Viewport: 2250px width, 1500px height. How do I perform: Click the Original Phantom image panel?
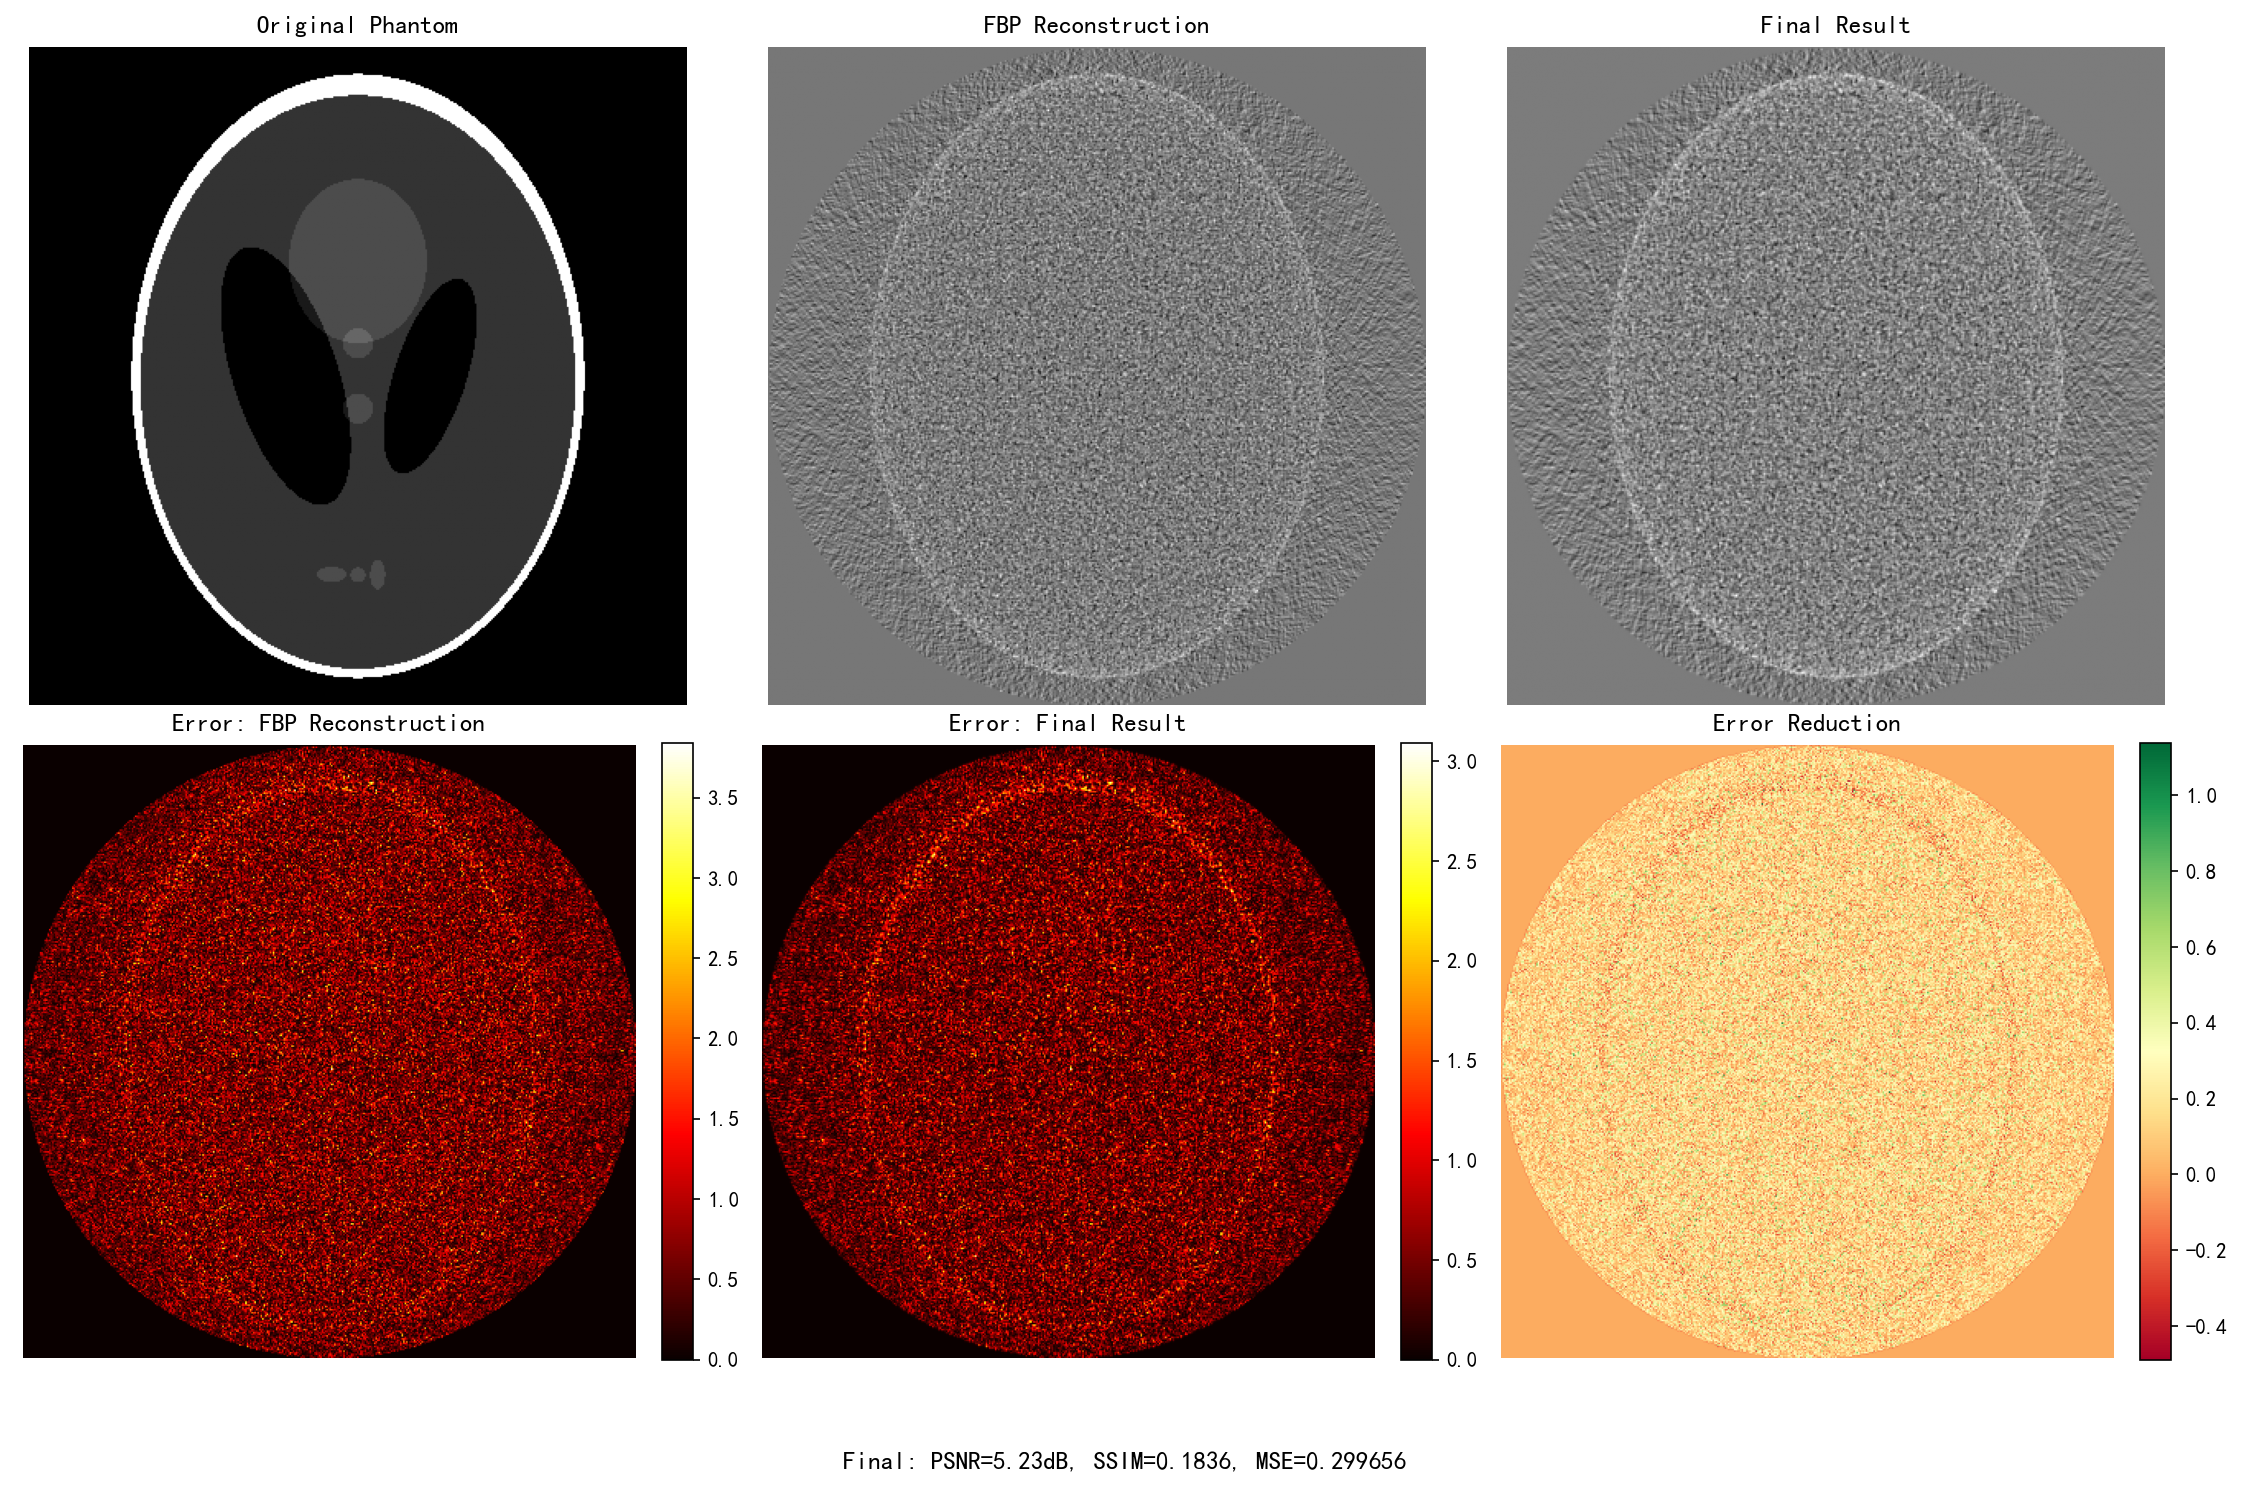(x=357, y=375)
